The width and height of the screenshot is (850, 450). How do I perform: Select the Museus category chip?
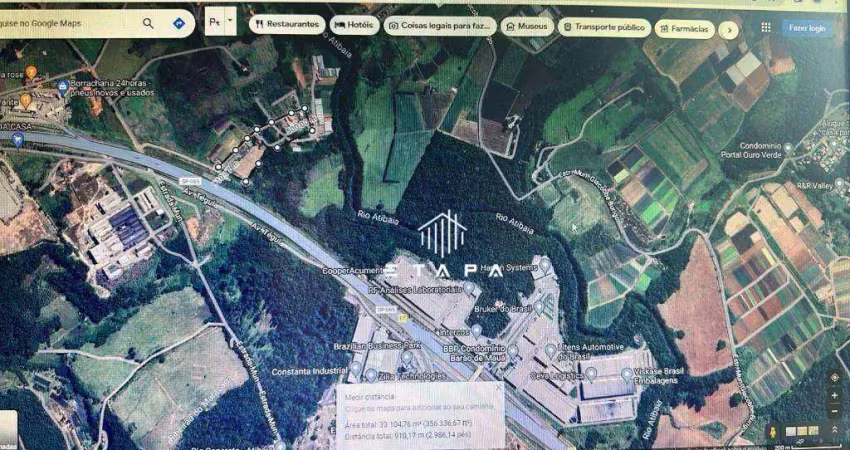pos(527,26)
